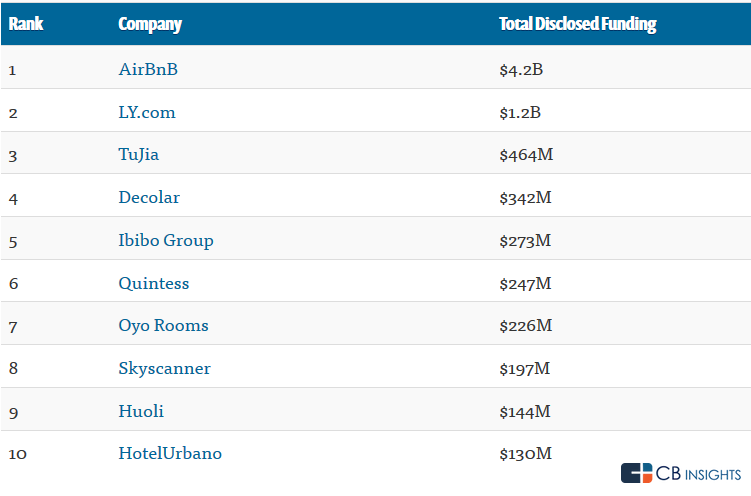Click the CB Insights logo icon
The height and width of the screenshot is (496, 751).
636,473
